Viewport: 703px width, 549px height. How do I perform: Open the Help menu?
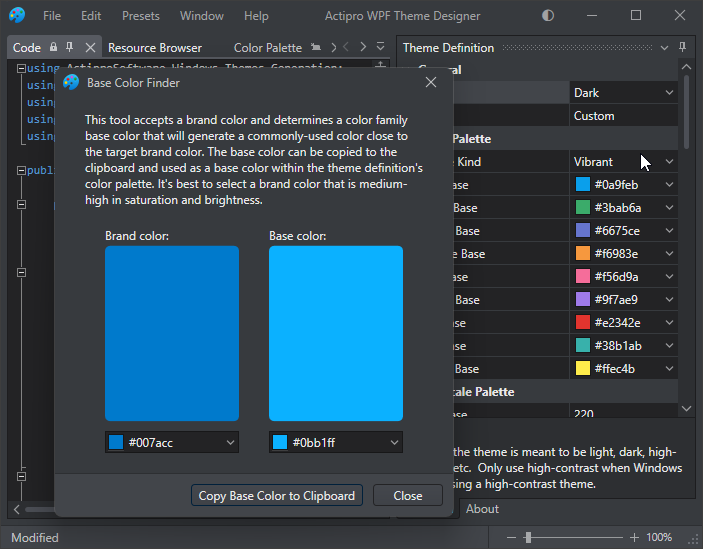coord(256,16)
